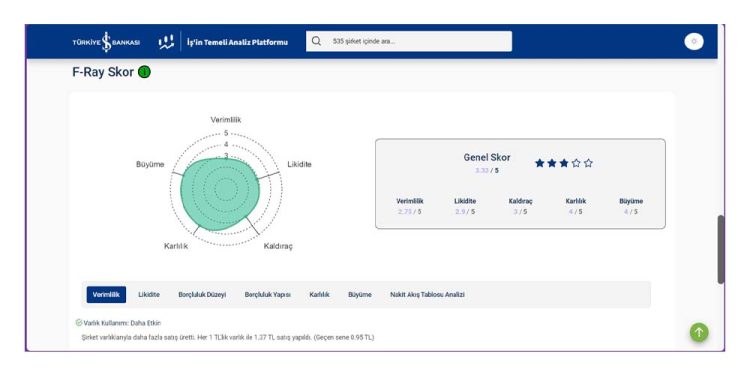This screenshot has width=750, height=375.
Task: Switch to the Karlılık tab
Action: tap(319, 295)
